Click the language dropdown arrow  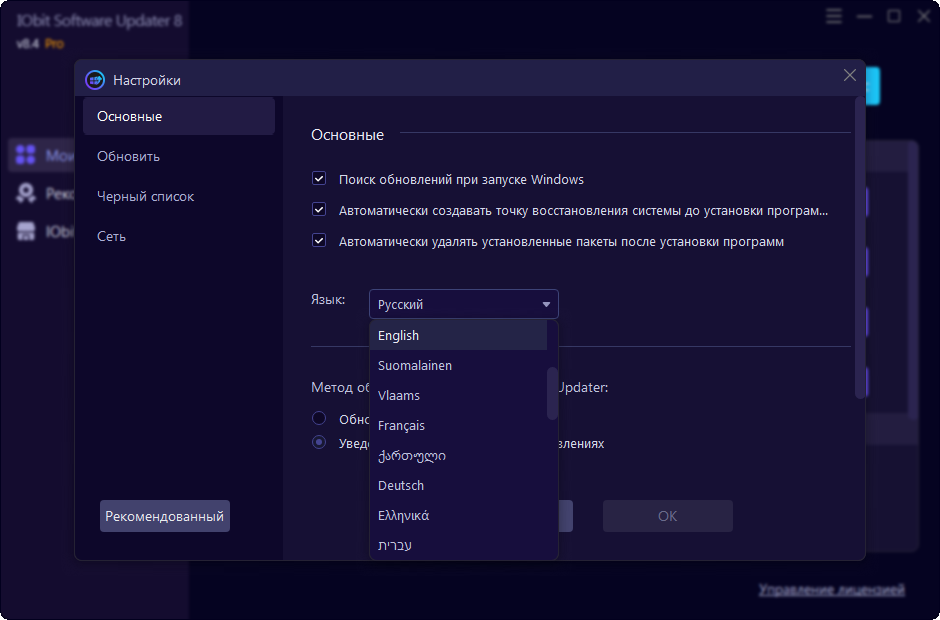[x=546, y=305]
